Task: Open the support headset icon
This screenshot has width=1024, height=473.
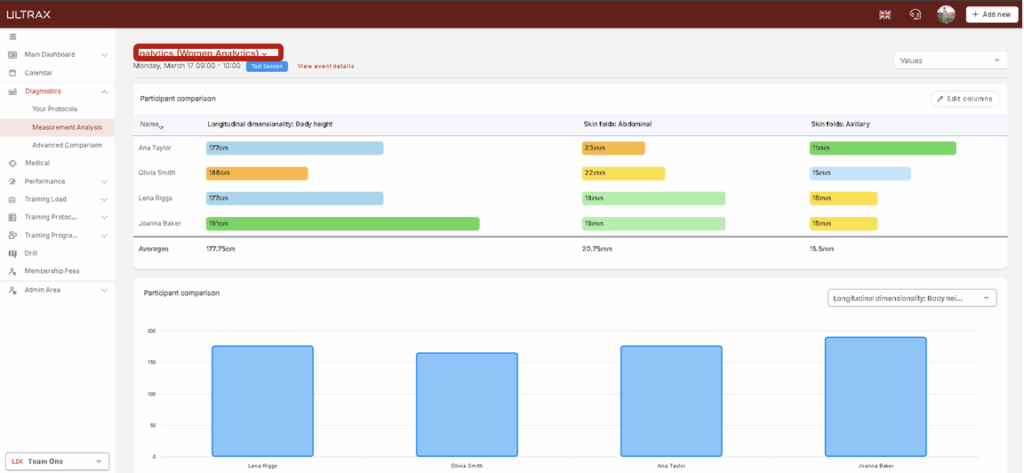Action: [914, 14]
